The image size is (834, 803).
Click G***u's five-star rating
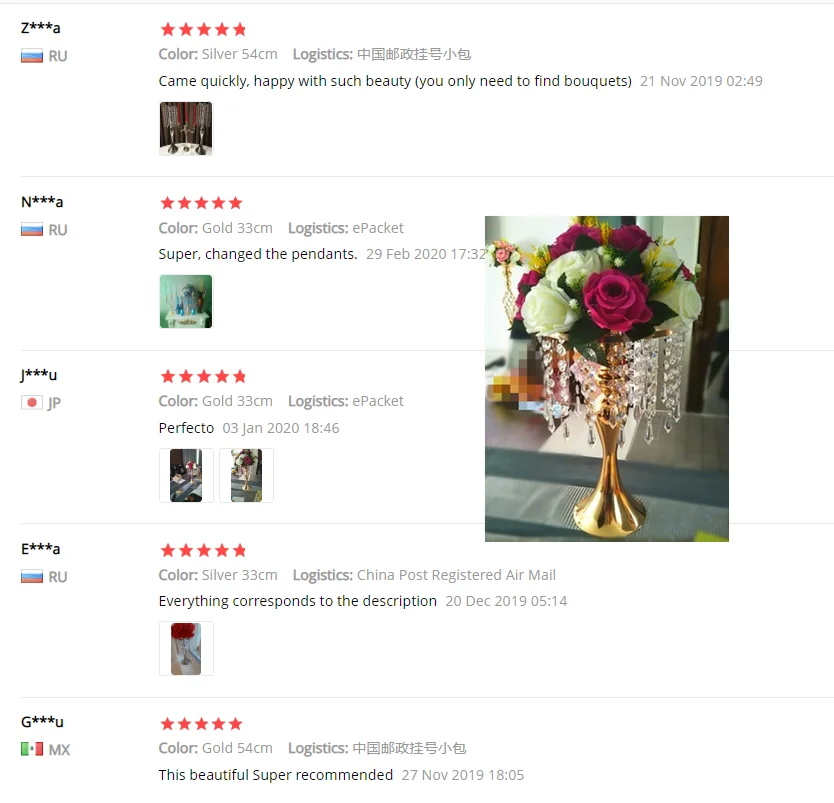click(x=202, y=724)
